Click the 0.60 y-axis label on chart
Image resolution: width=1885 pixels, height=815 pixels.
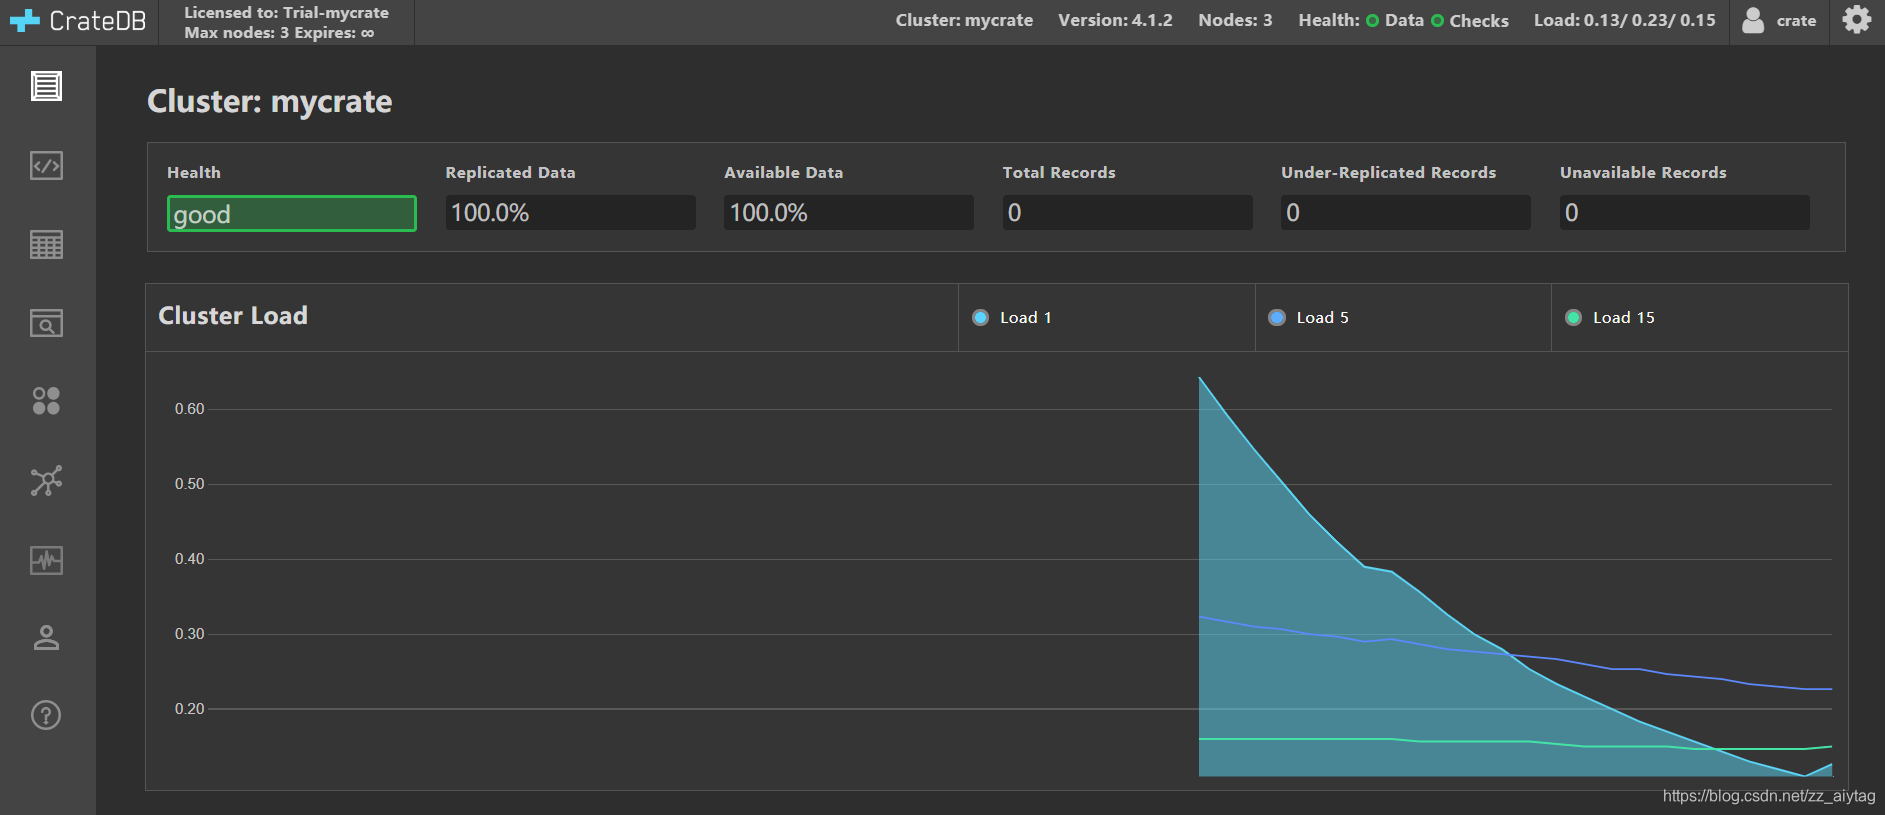[x=189, y=409]
